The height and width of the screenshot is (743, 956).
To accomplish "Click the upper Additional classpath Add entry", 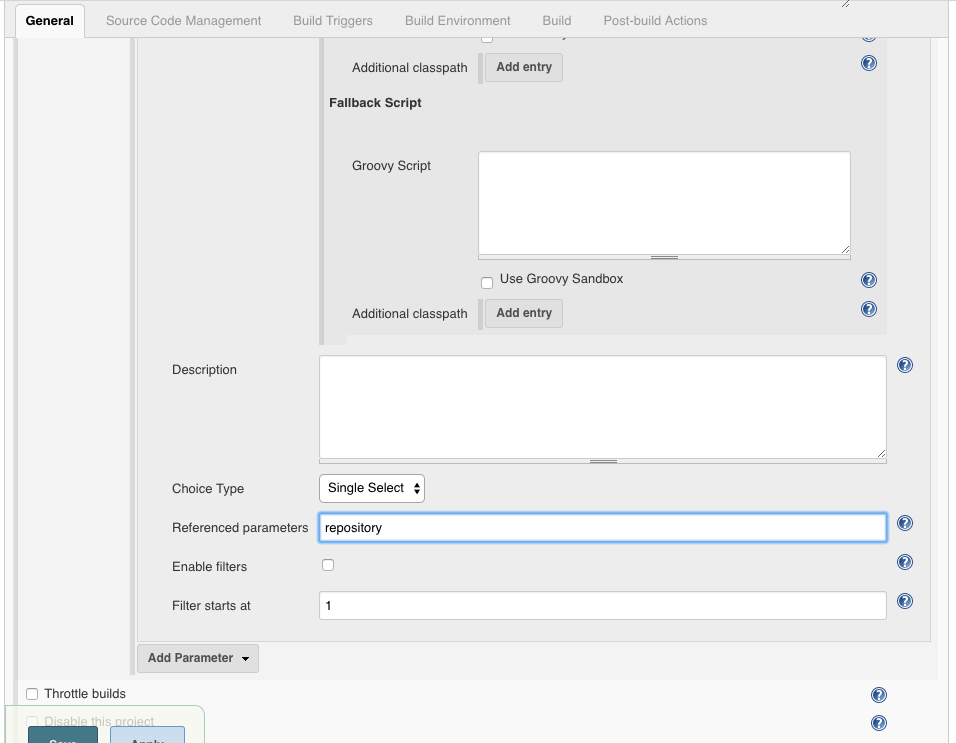I will pos(524,67).
